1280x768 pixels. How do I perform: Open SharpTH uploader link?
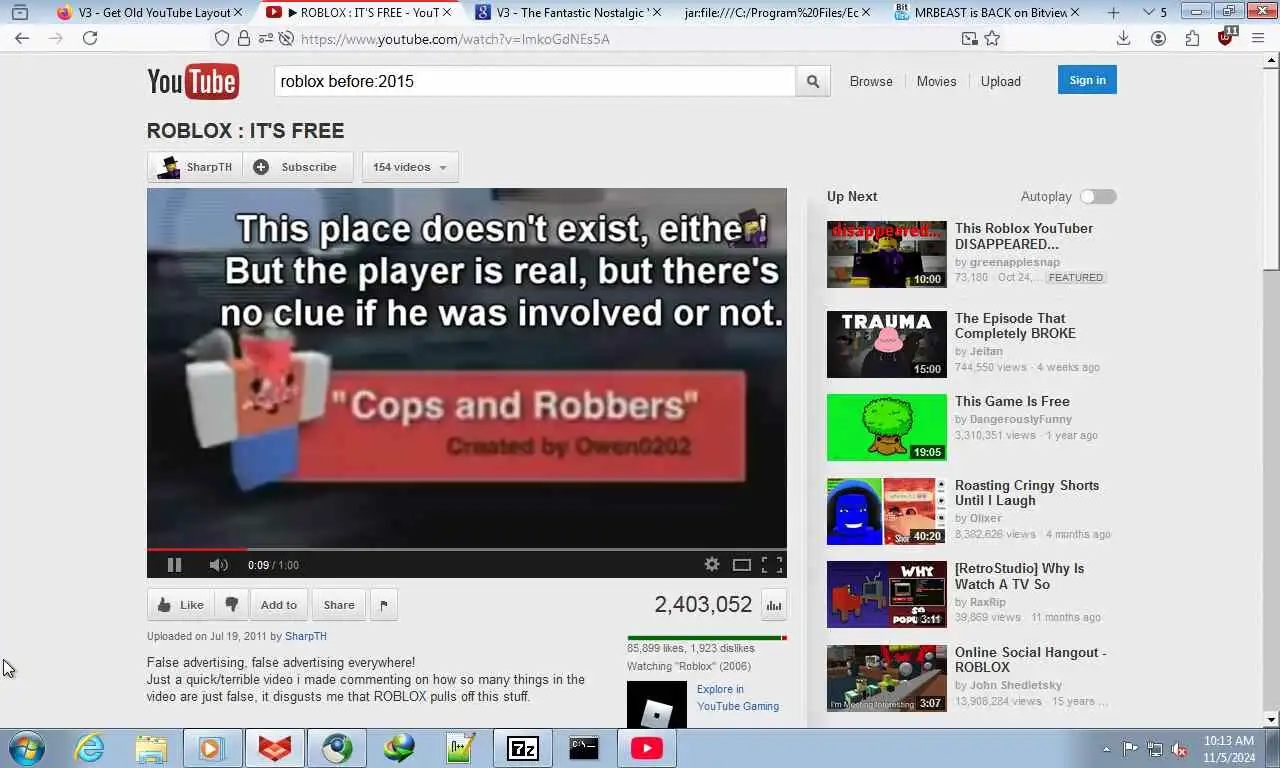pyautogui.click(x=306, y=636)
